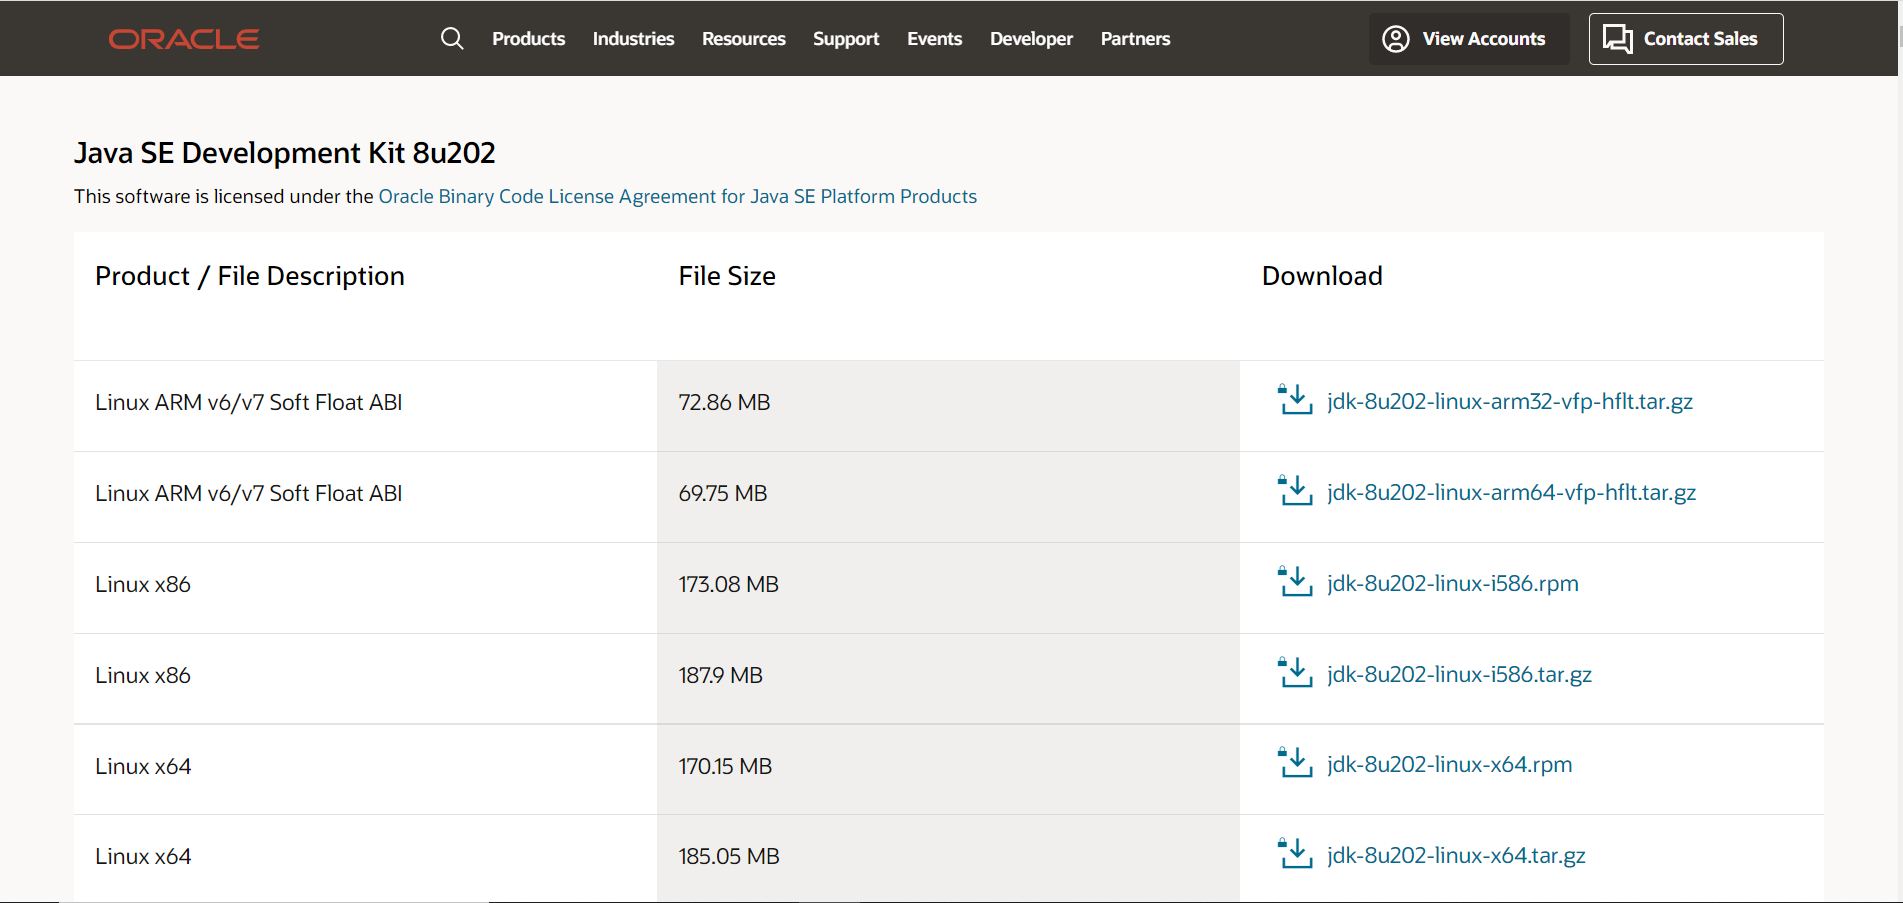
Task: Click download icon for arm64-vfp-hflt.tar.gz
Action: coord(1295,490)
